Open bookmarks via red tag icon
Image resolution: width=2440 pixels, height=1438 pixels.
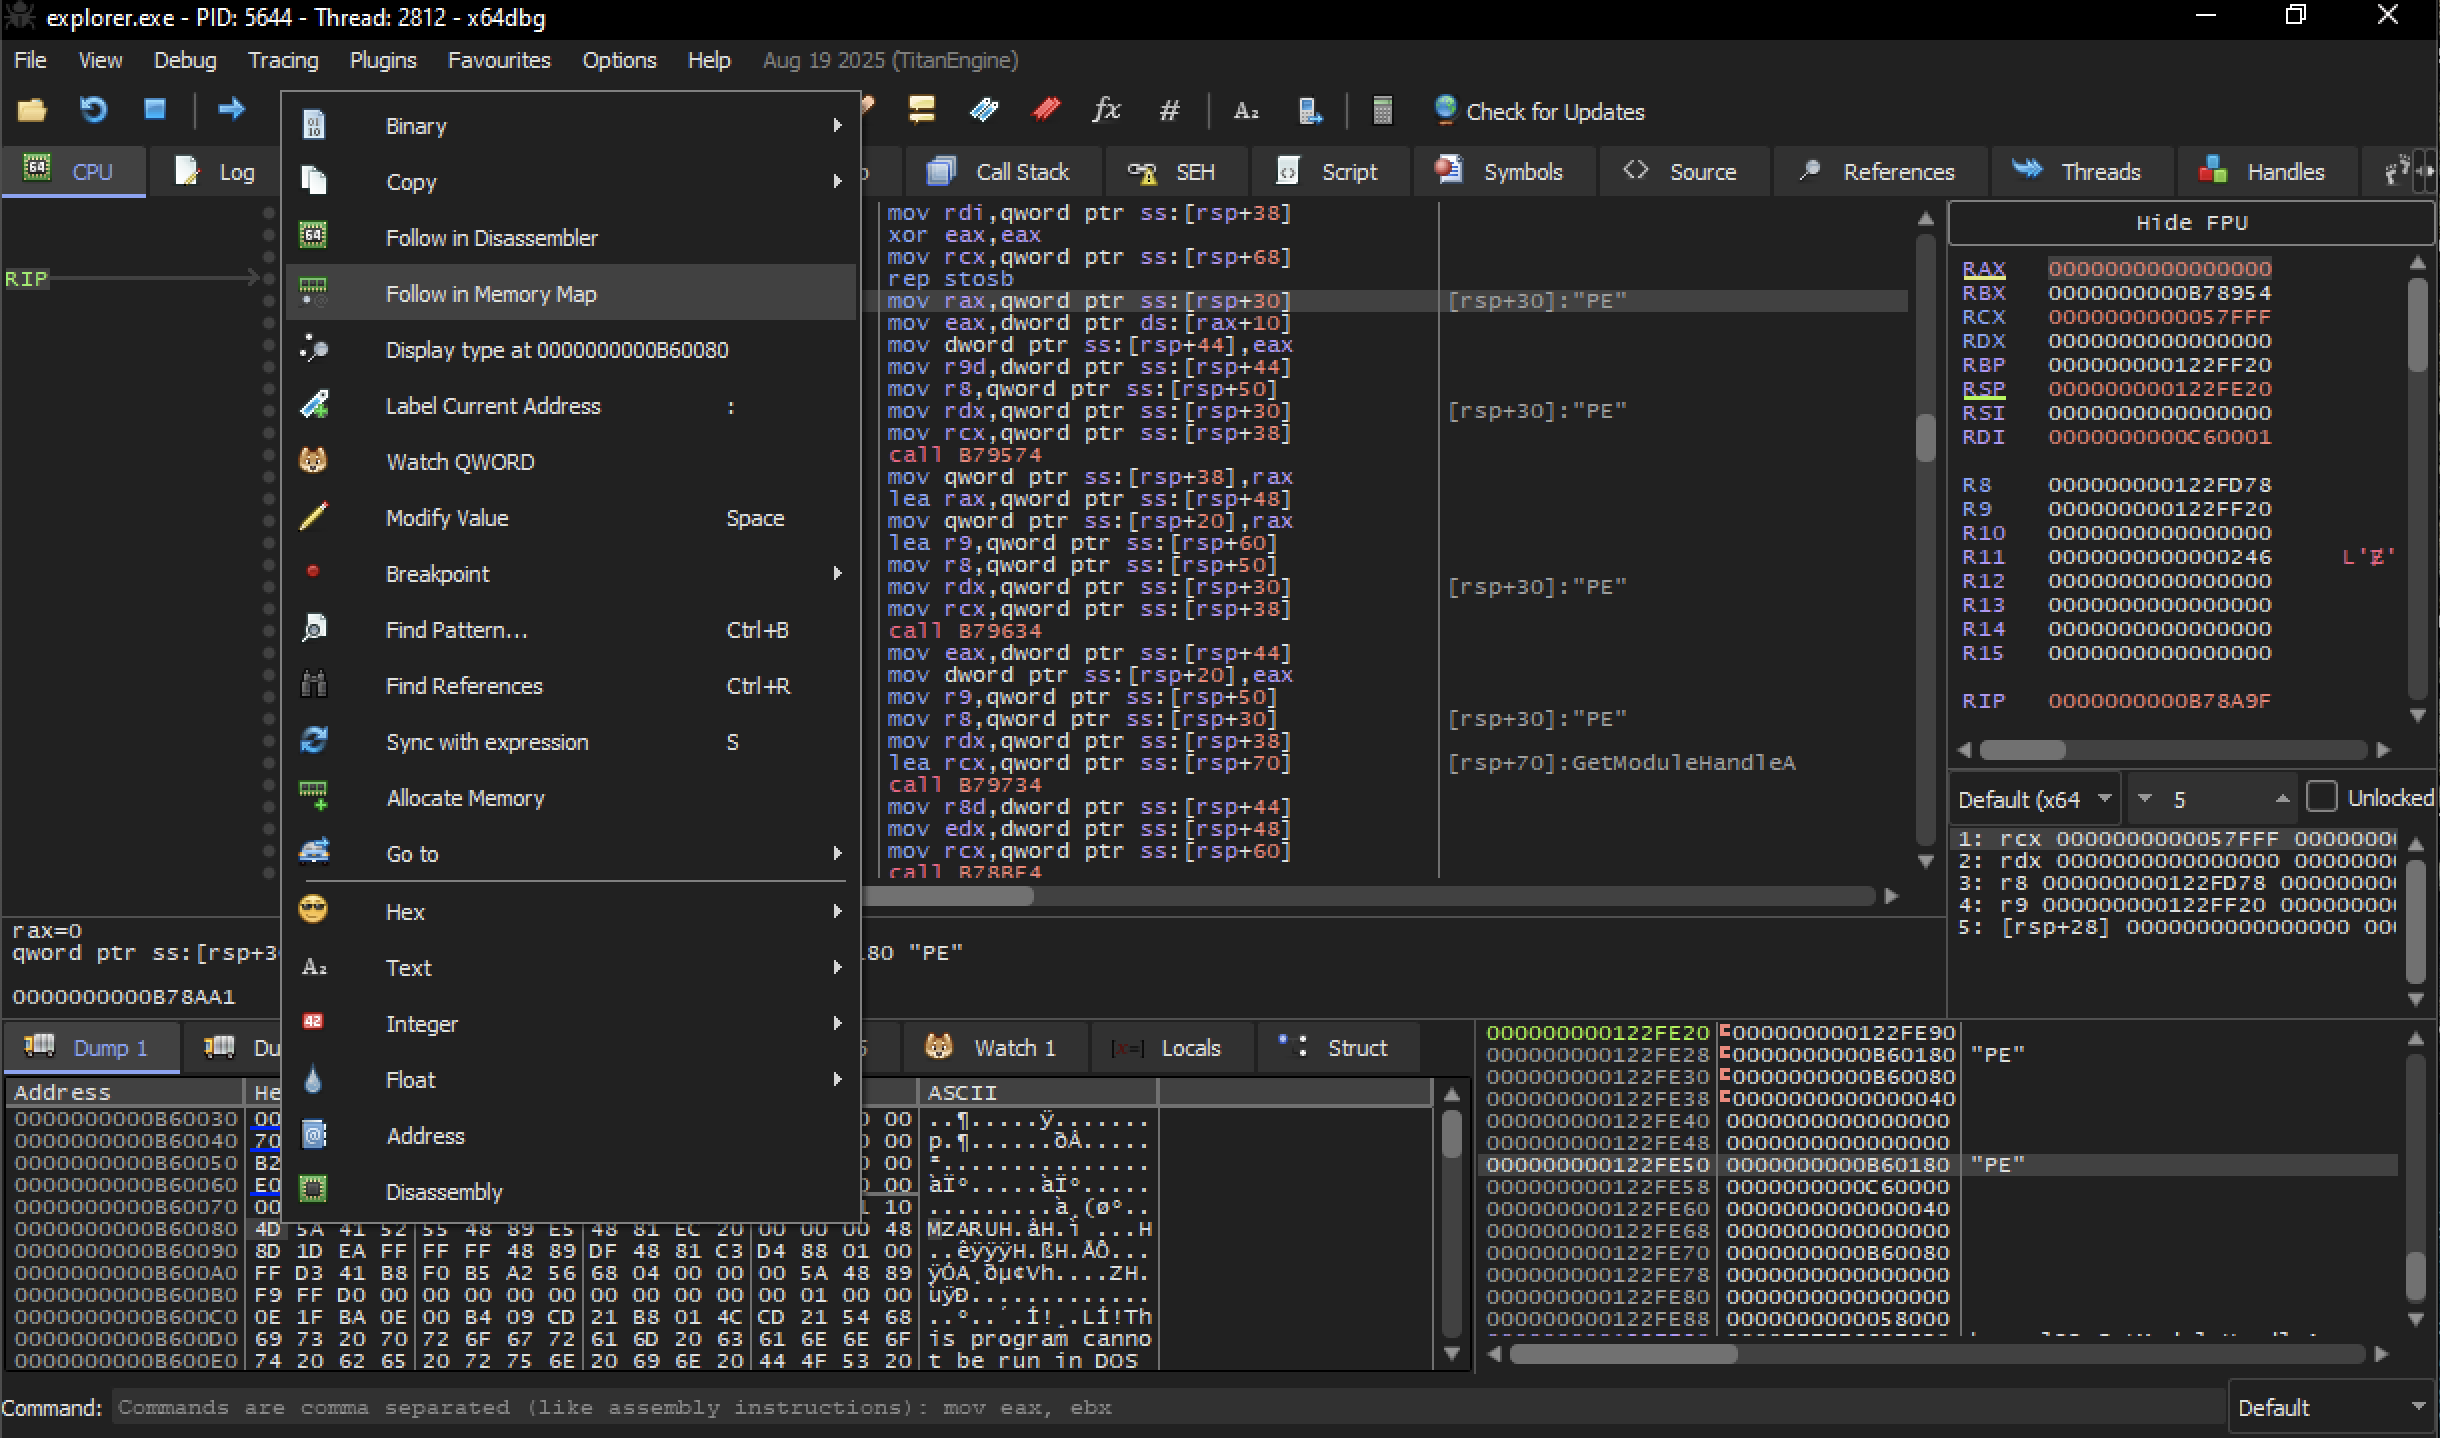(x=1046, y=110)
